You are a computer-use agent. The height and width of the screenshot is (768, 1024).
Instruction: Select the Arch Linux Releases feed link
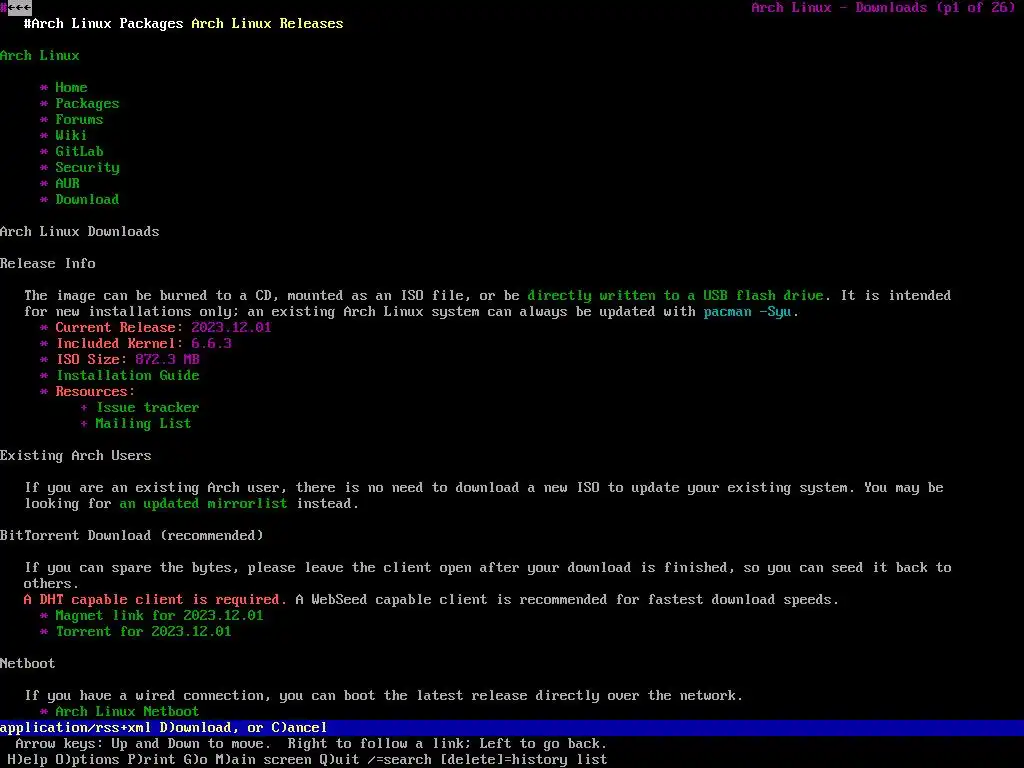point(267,23)
